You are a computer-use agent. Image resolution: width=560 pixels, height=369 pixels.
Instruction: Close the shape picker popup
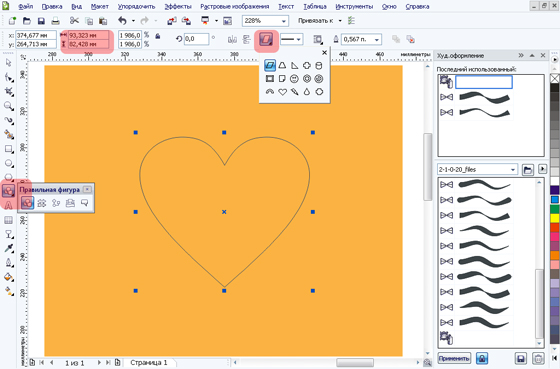tap(324, 53)
